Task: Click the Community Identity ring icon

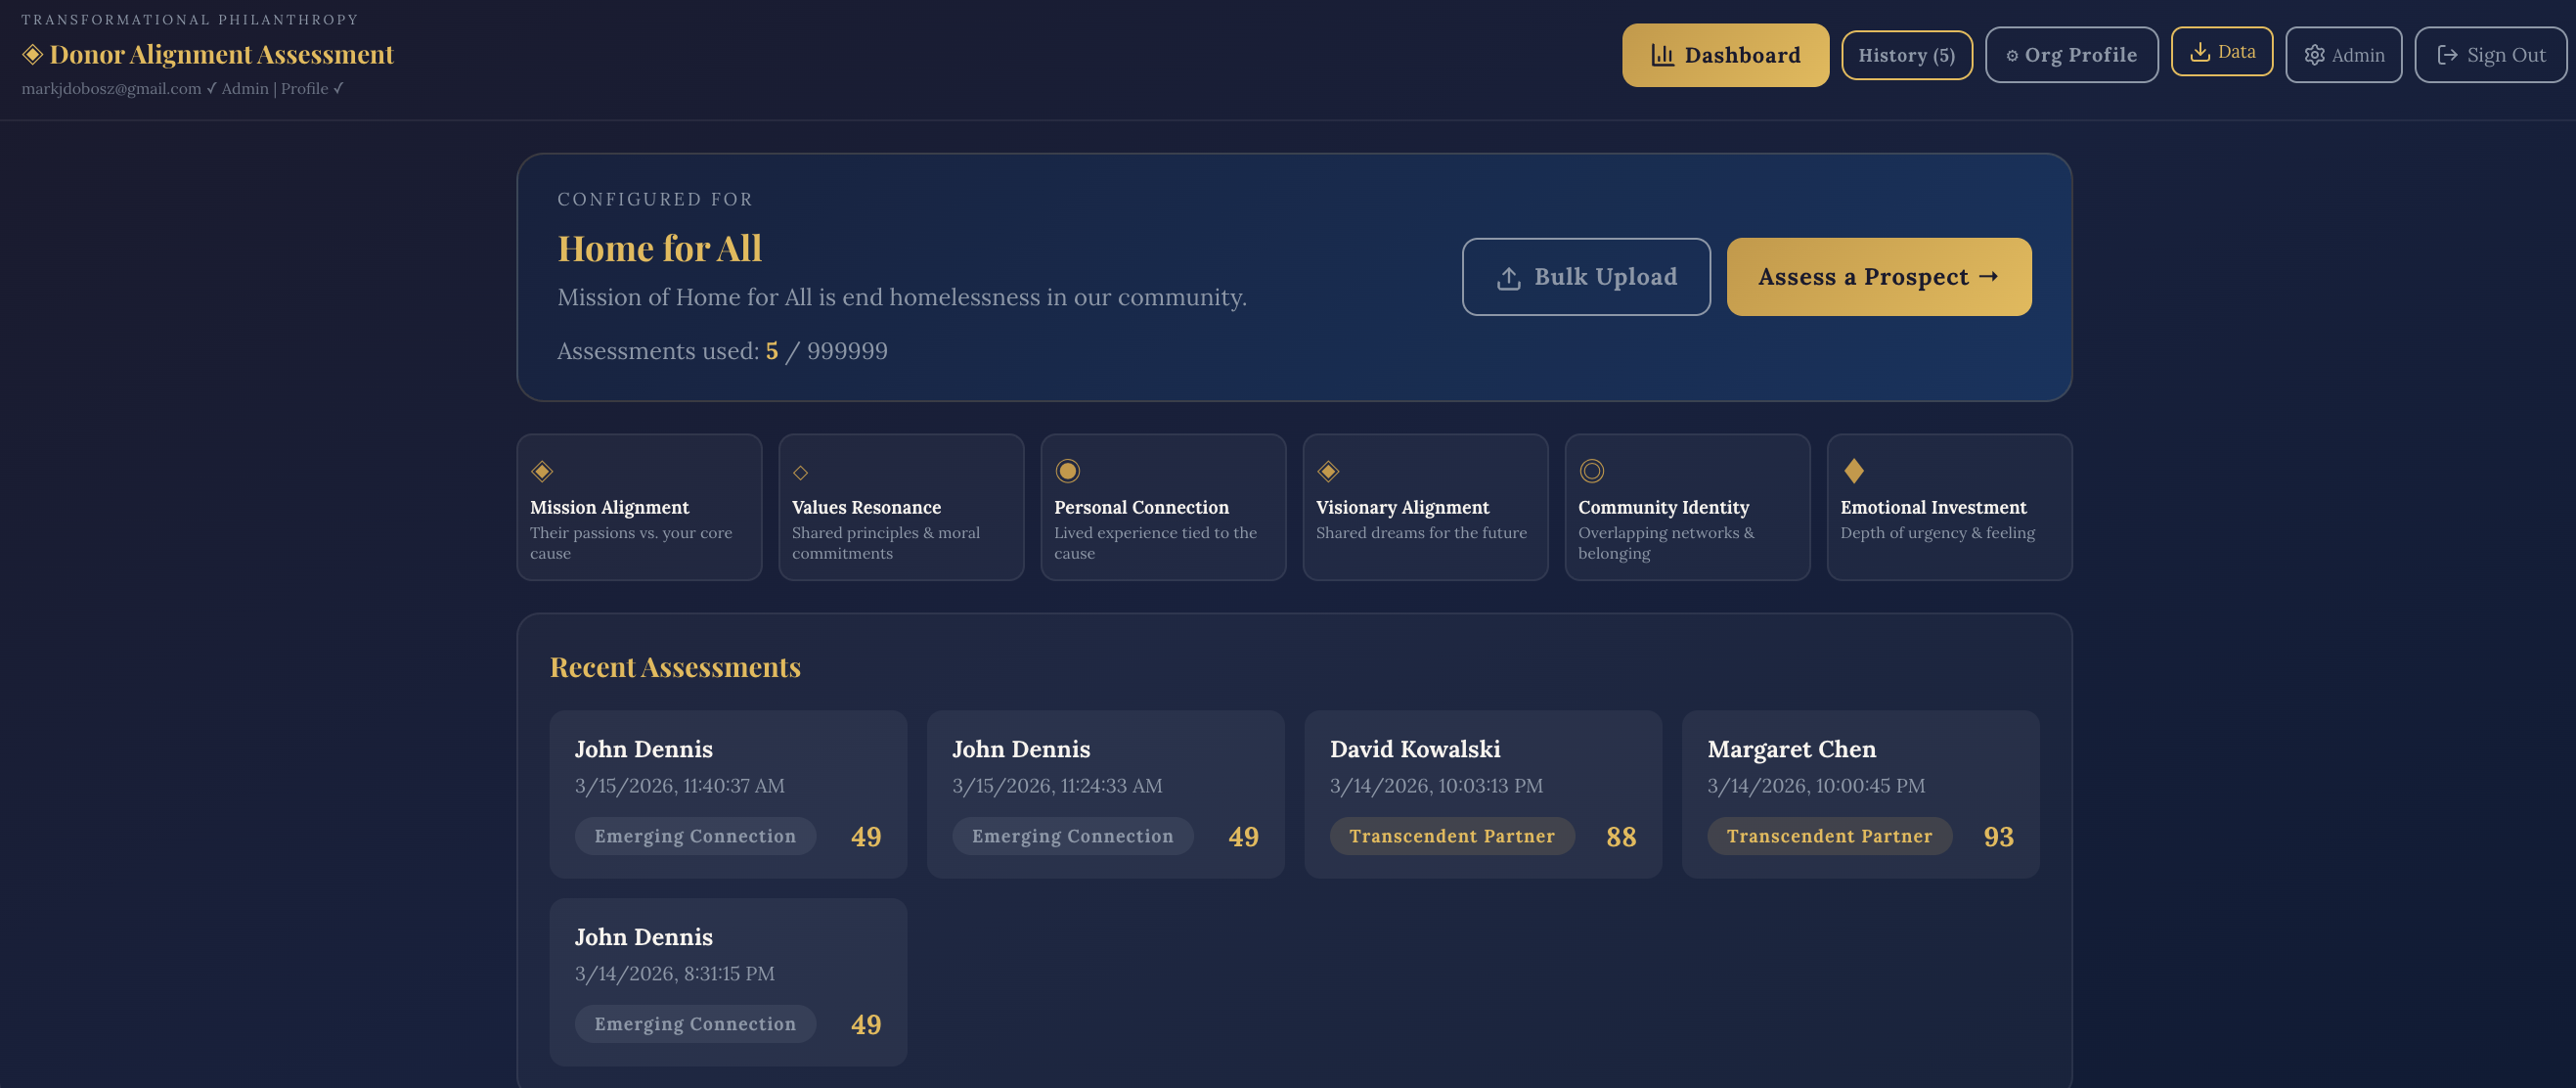Action: [1591, 470]
